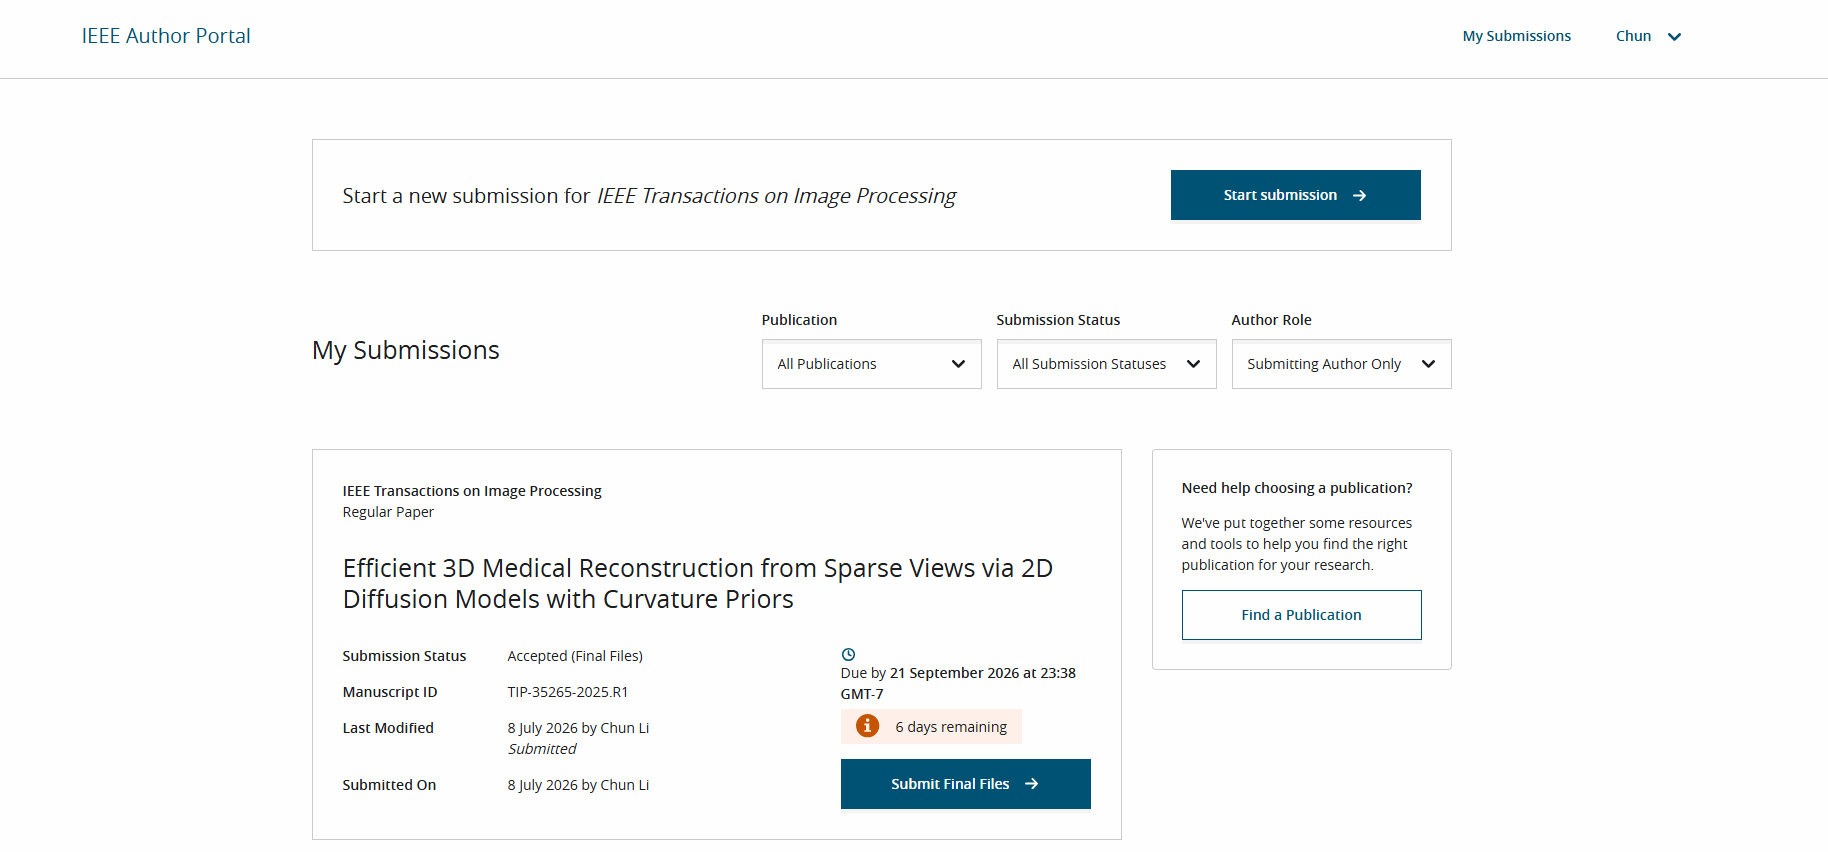Click the italic Submitted text under Last Modified

542,749
